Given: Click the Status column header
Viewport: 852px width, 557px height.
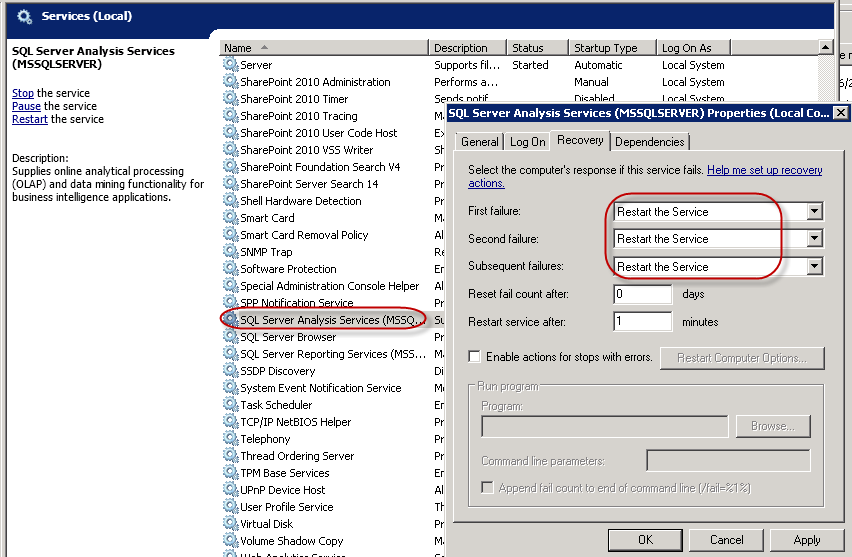Looking at the screenshot, I should [x=537, y=48].
